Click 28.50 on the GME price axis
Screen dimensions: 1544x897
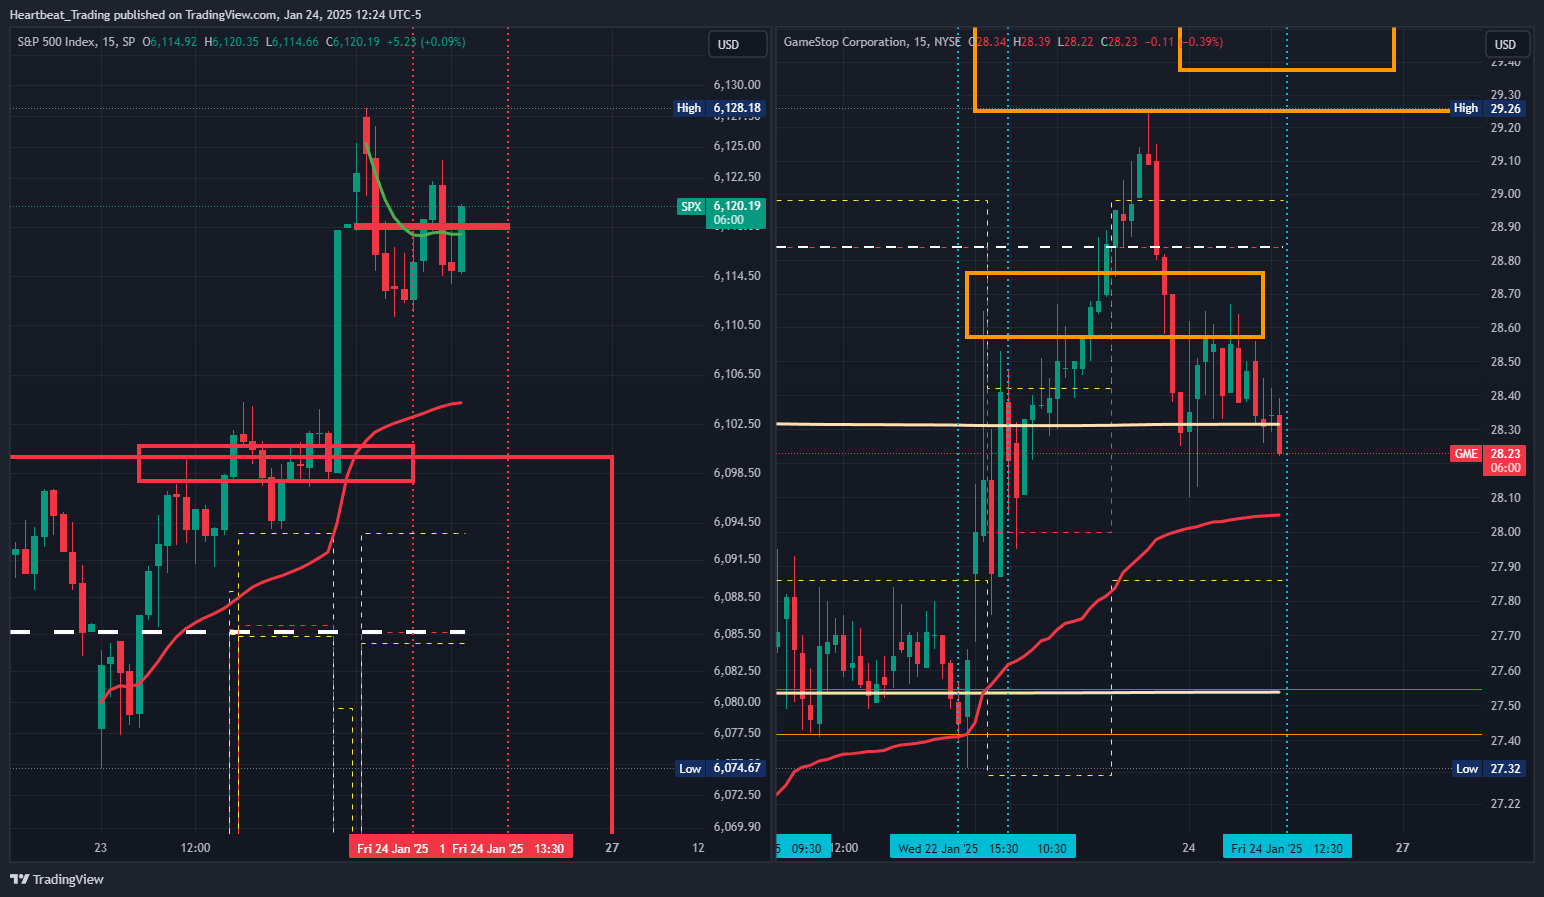click(1505, 362)
